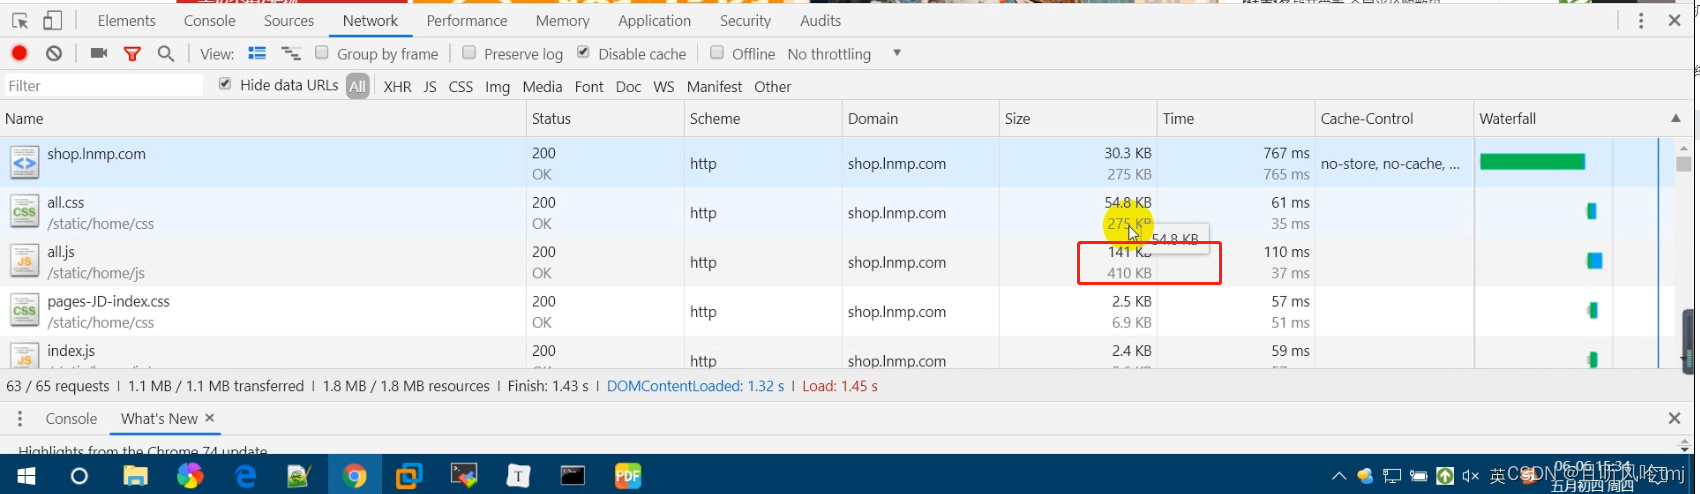The image size is (1700, 494).
Task: Open the network search magnifier
Action: coord(166,53)
